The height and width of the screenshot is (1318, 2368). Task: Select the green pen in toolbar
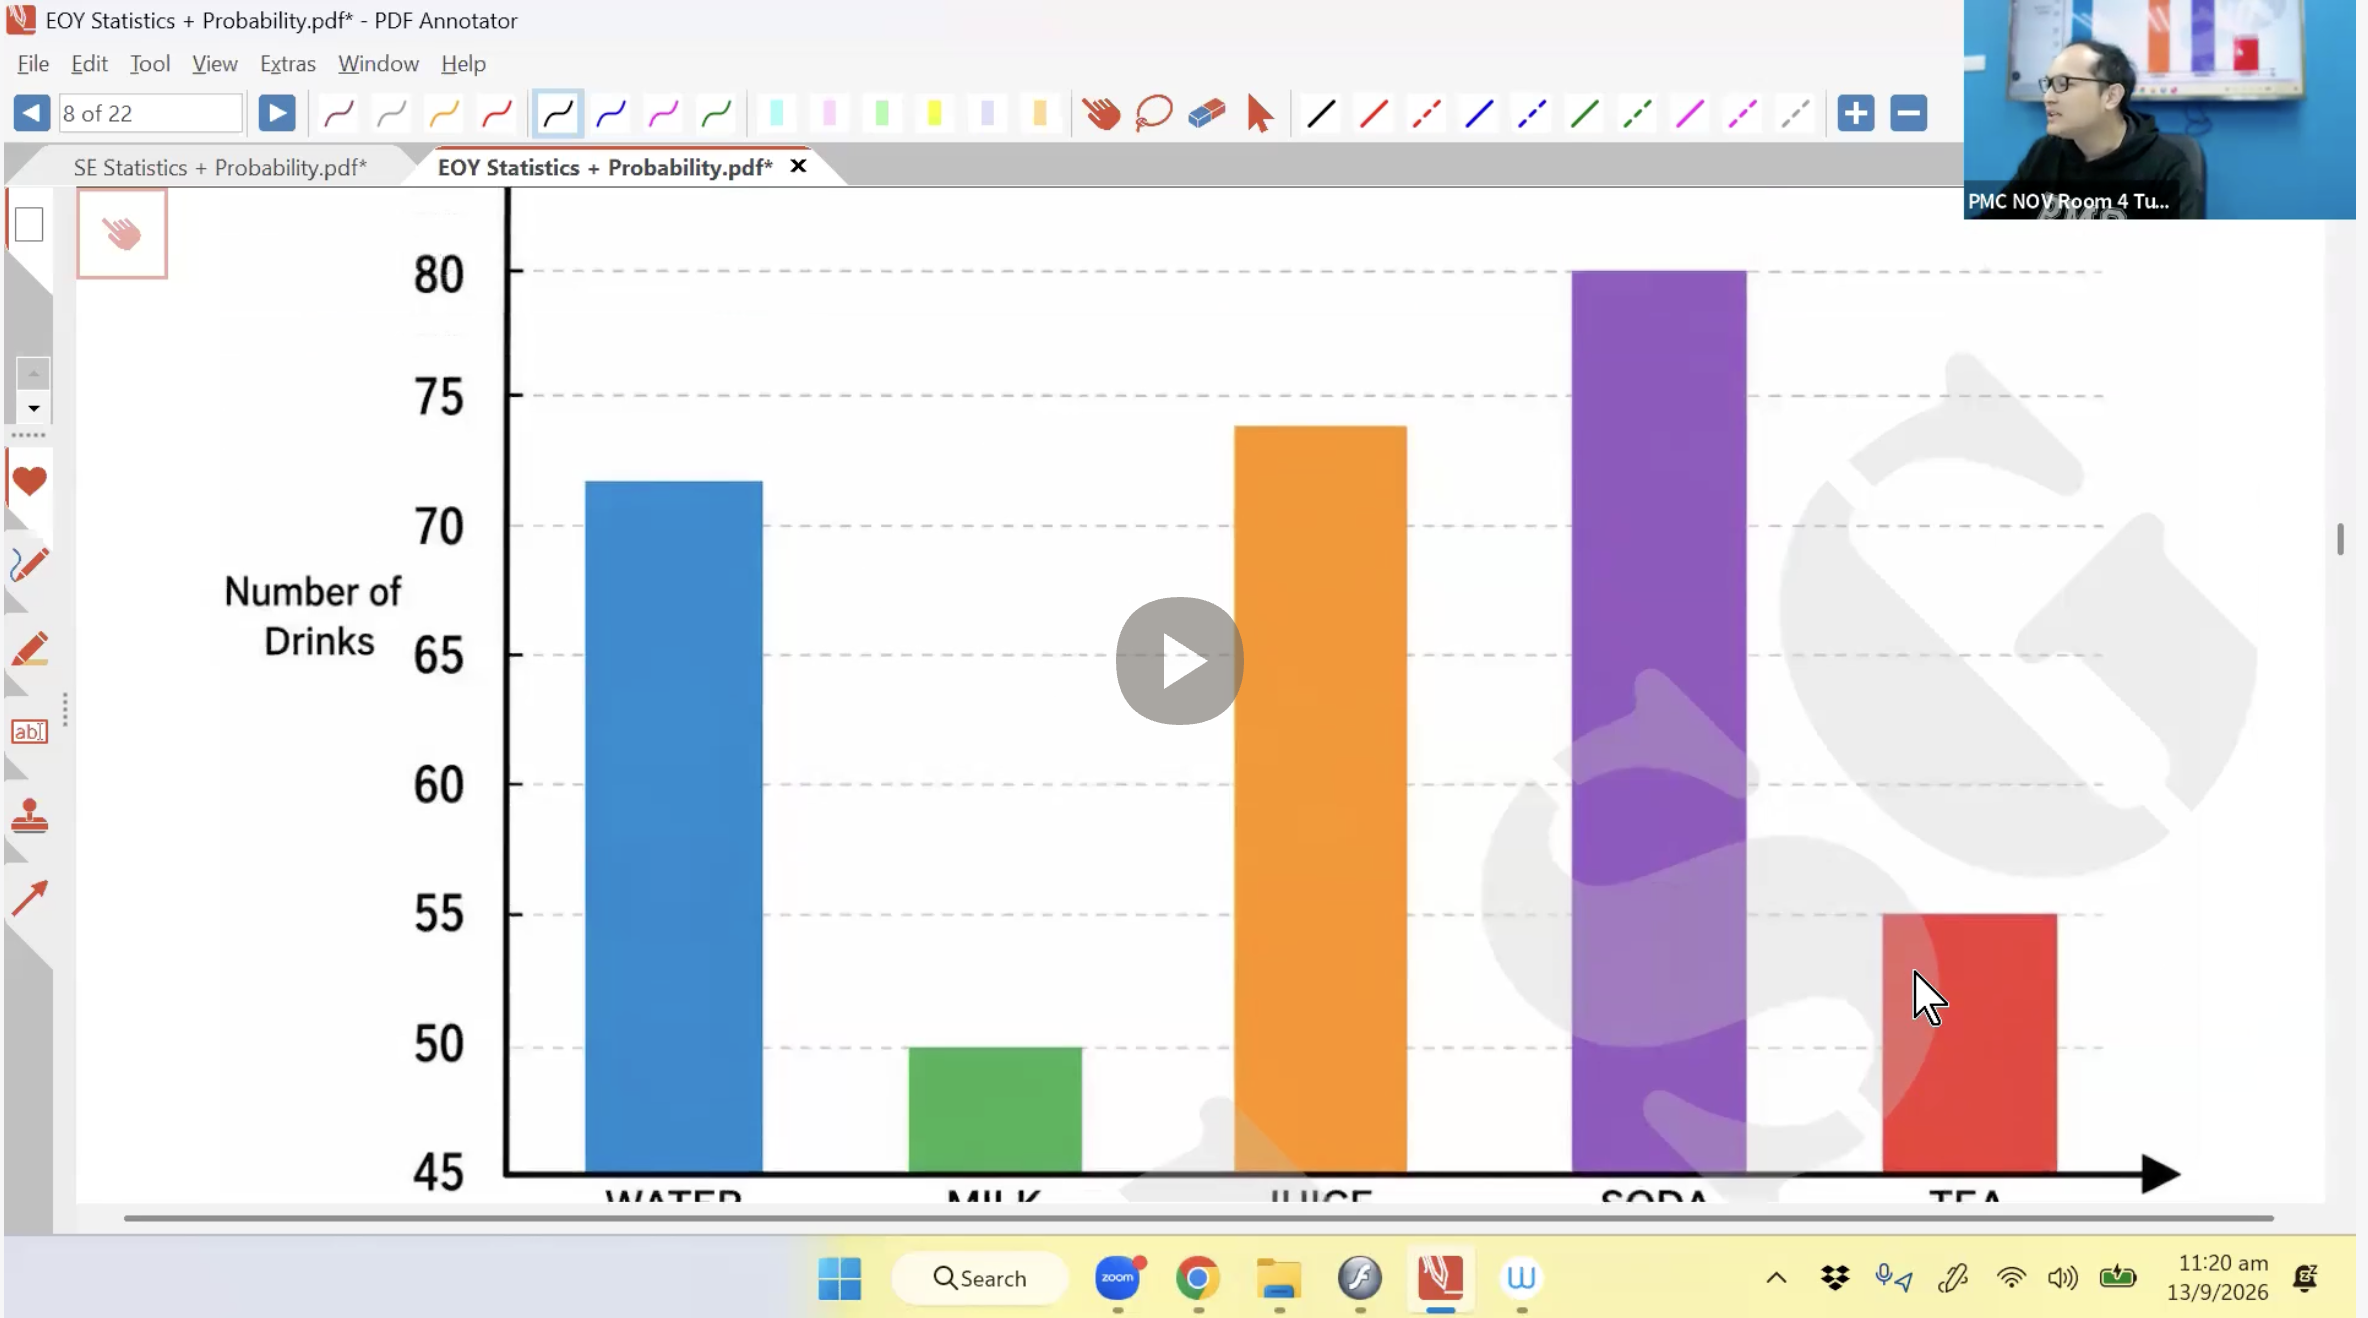[x=716, y=113]
